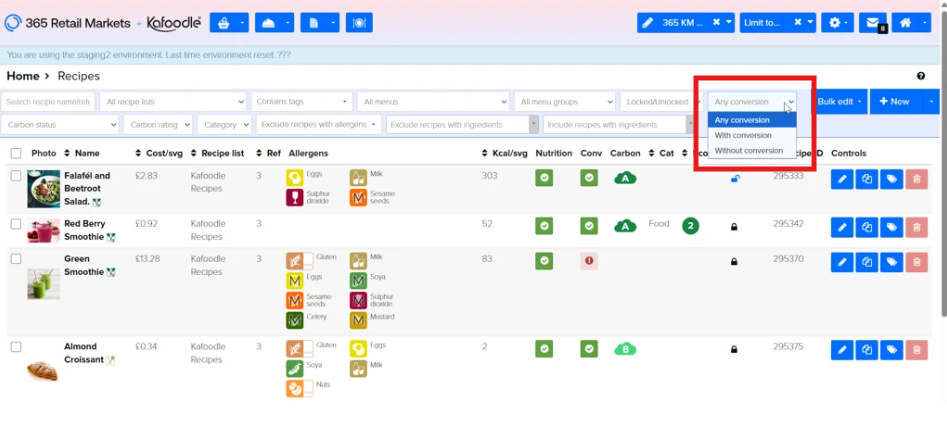Expand the Carbon rating filter dropdown
The width and height of the screenshot is (947, 430).
click(x=158, y=125)
